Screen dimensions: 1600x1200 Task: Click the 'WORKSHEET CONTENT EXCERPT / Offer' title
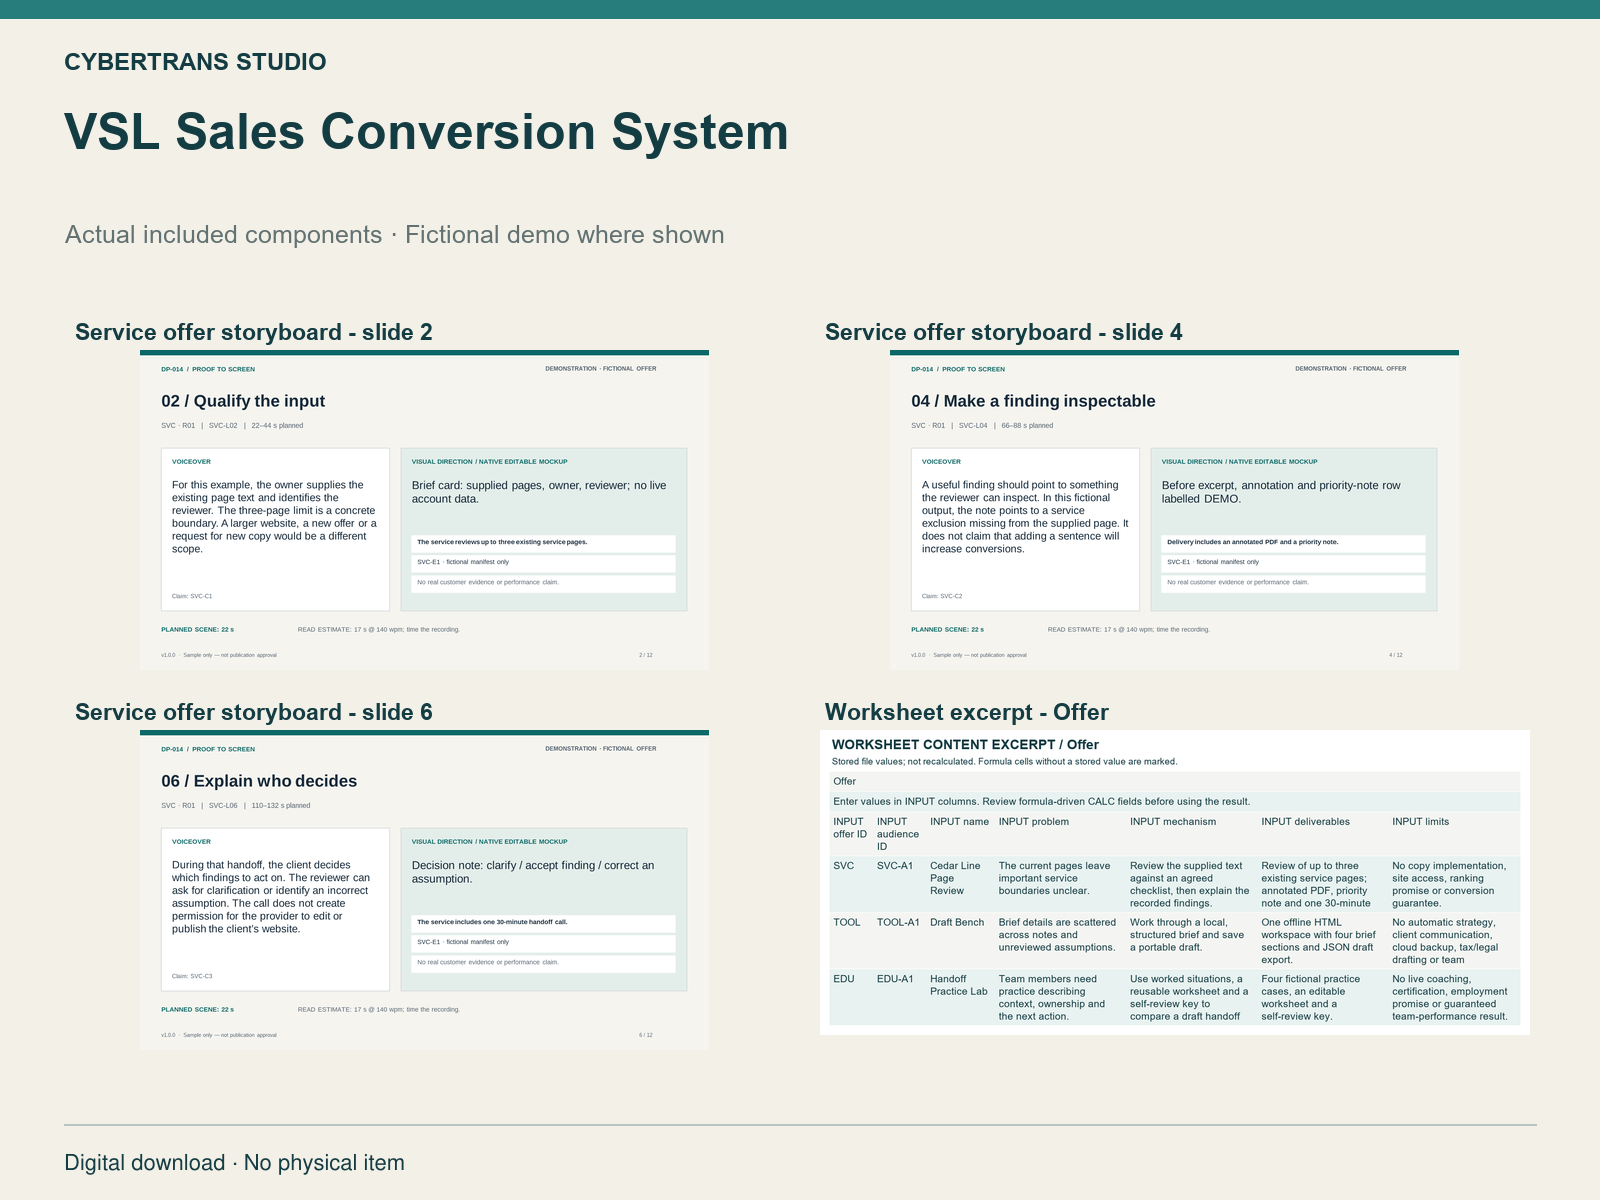point(965,745)
